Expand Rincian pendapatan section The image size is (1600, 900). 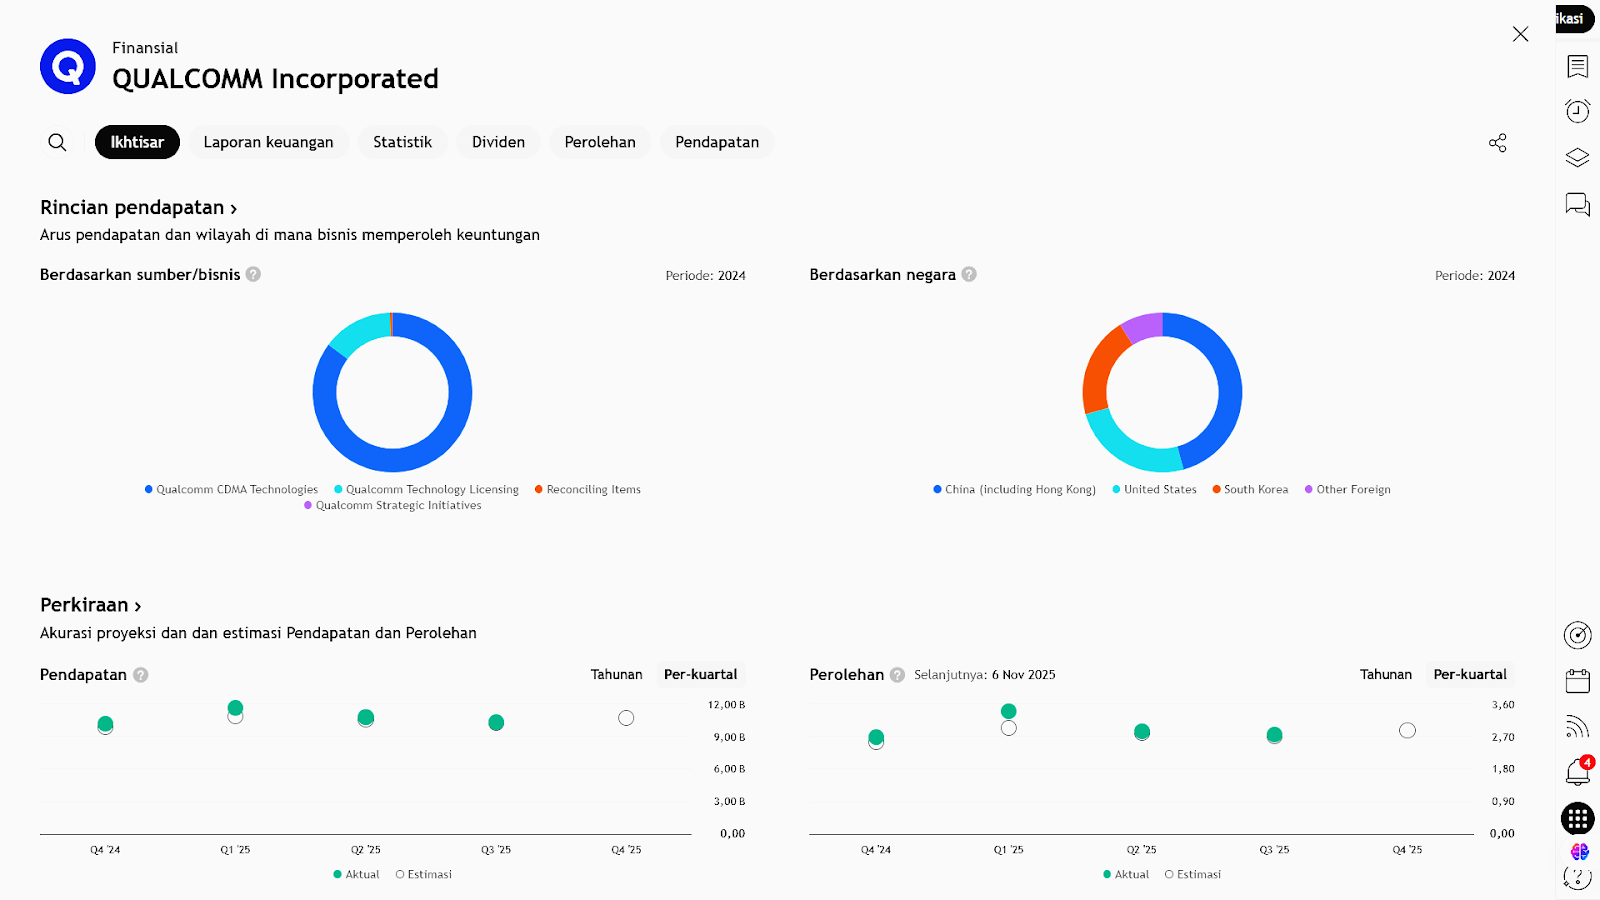pos(138,207)
